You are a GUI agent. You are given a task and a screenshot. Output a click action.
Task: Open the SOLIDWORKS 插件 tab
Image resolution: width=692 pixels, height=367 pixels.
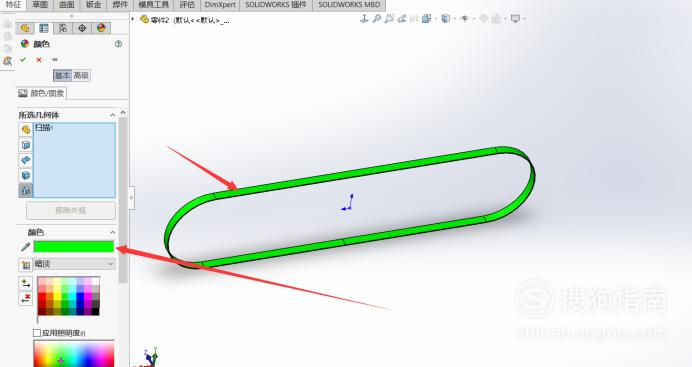[276, 5]
